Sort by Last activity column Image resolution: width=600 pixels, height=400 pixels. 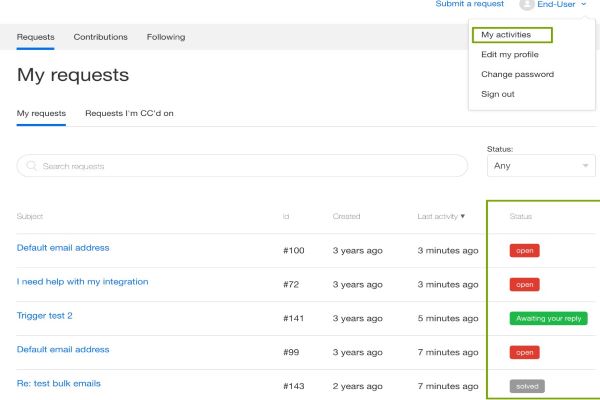[x=441, y=216]
